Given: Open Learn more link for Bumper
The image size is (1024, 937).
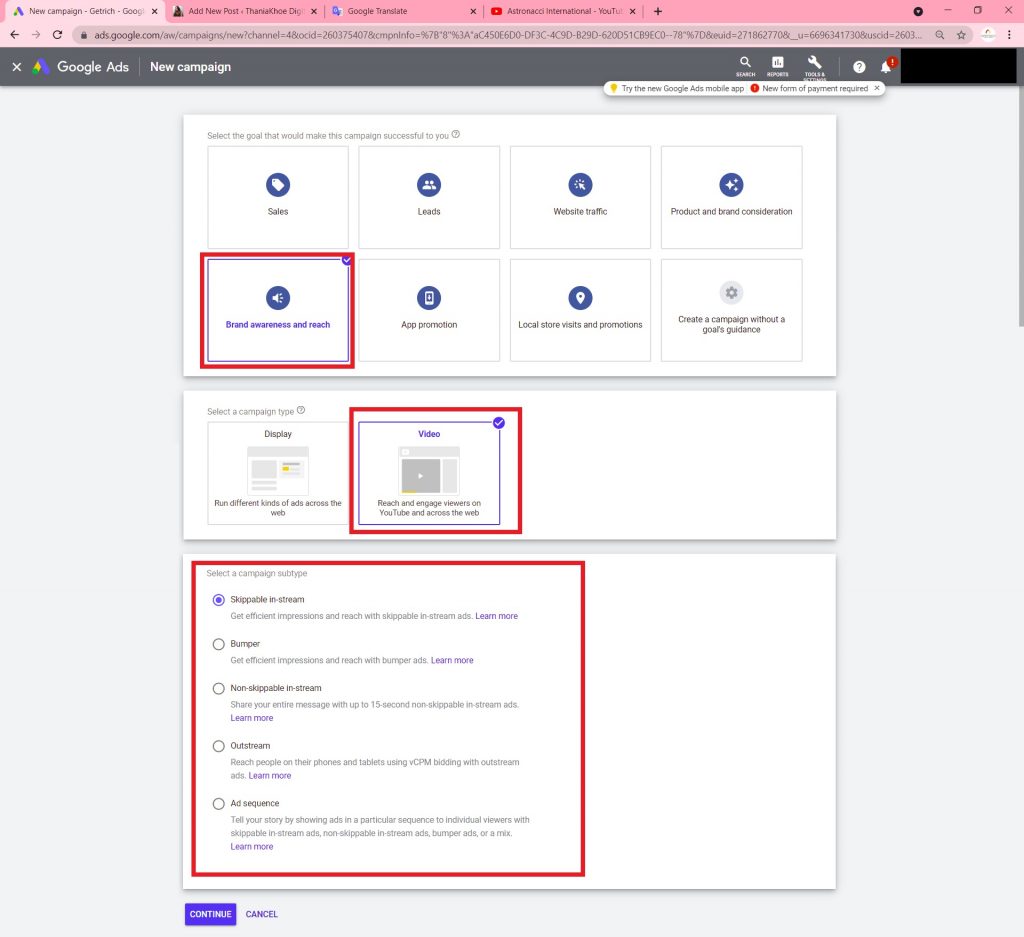Looking at the screenshot, I should [x=452, y=660].
